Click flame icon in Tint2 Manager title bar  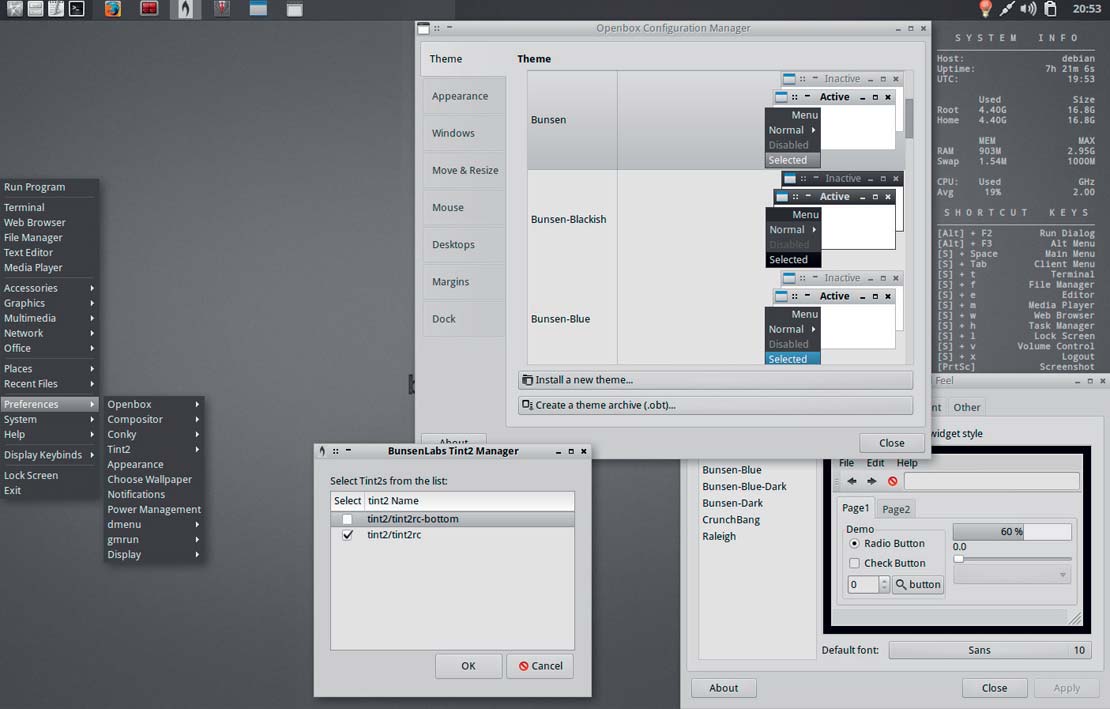pos(323,451)
